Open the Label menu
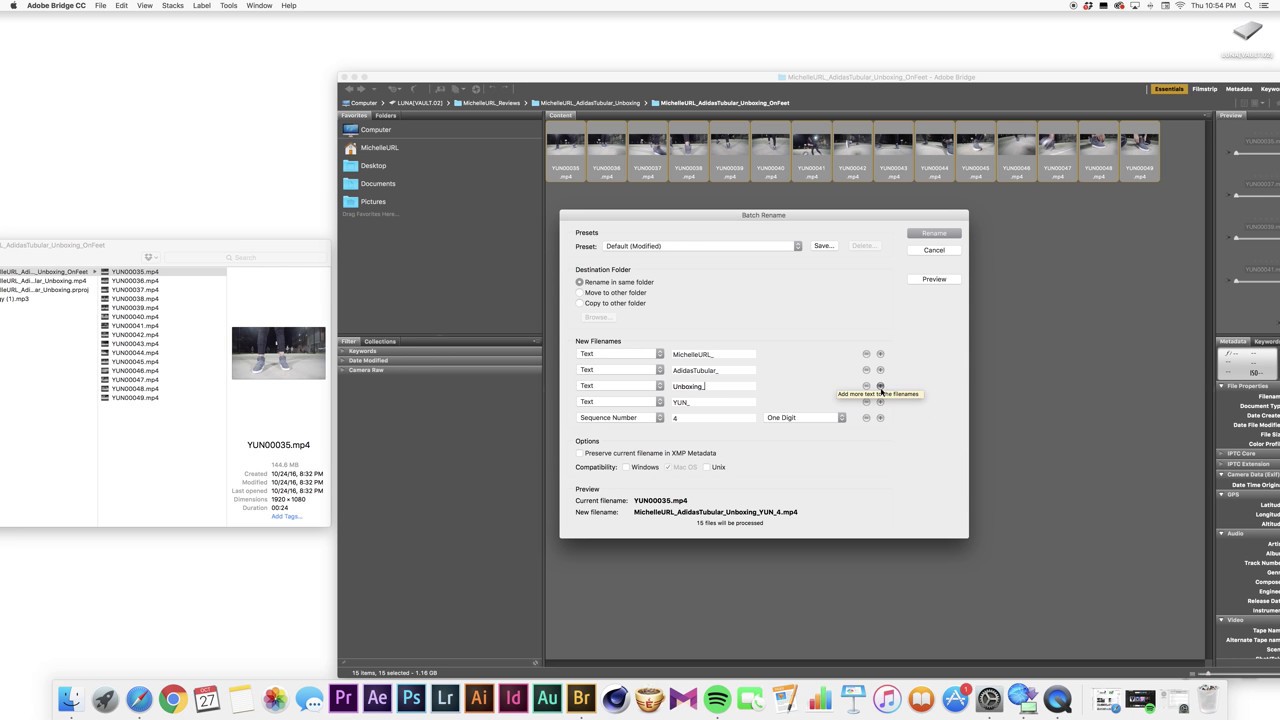The image size is (1280, 720). point(201,6)
